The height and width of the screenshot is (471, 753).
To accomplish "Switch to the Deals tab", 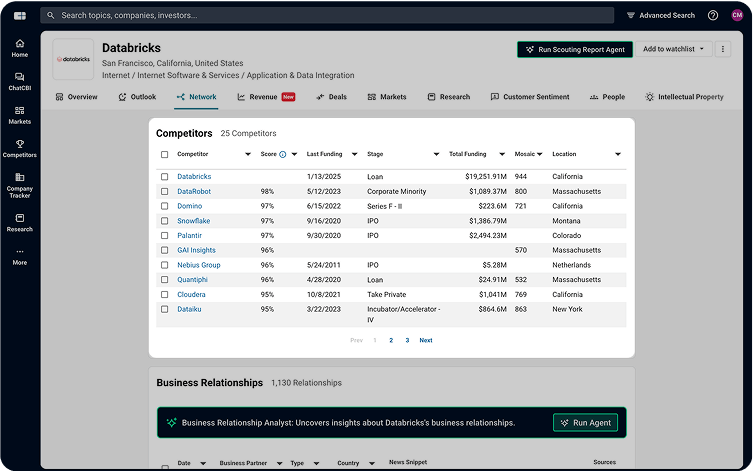I will click(x=331, y=97).
